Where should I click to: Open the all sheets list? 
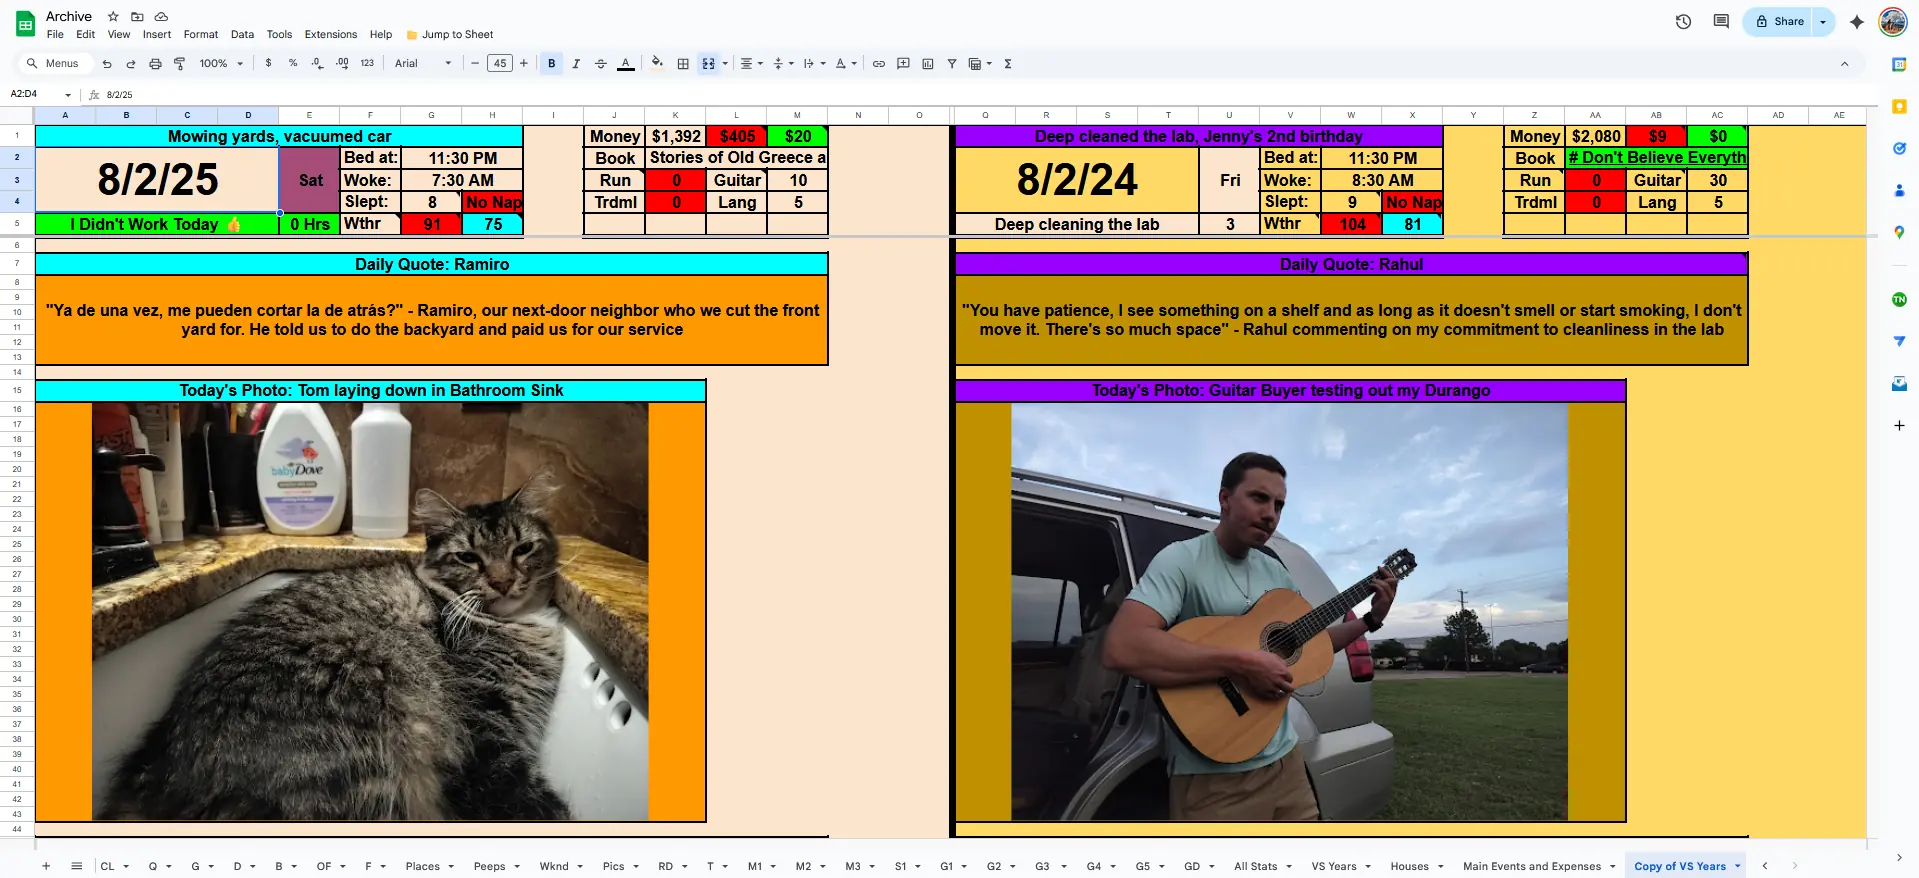(77, 866)
